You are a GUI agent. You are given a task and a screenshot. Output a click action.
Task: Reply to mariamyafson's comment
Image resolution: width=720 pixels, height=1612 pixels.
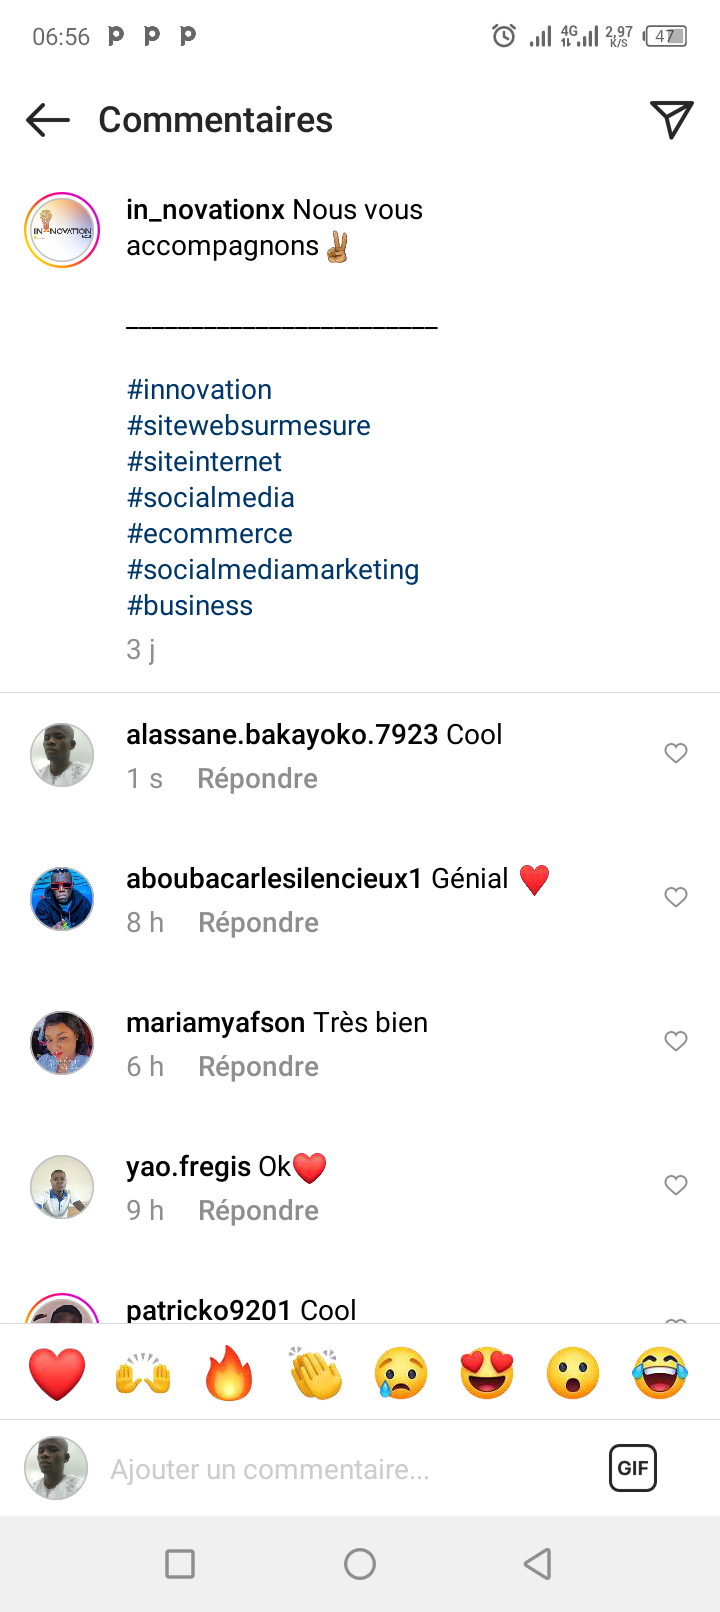tap(258, 1067)
